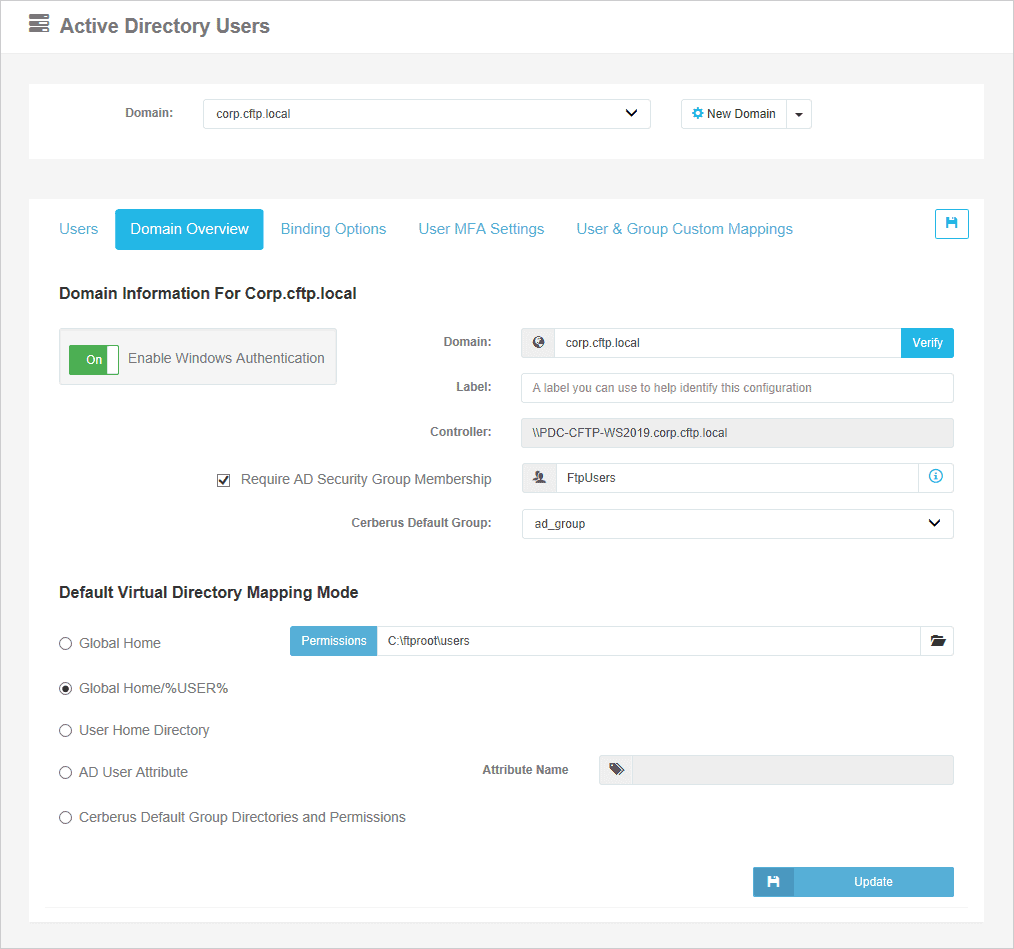Uncheck Require AD Security Group Membership
Screen dimensions: 1014x949
tap(224, 479)
